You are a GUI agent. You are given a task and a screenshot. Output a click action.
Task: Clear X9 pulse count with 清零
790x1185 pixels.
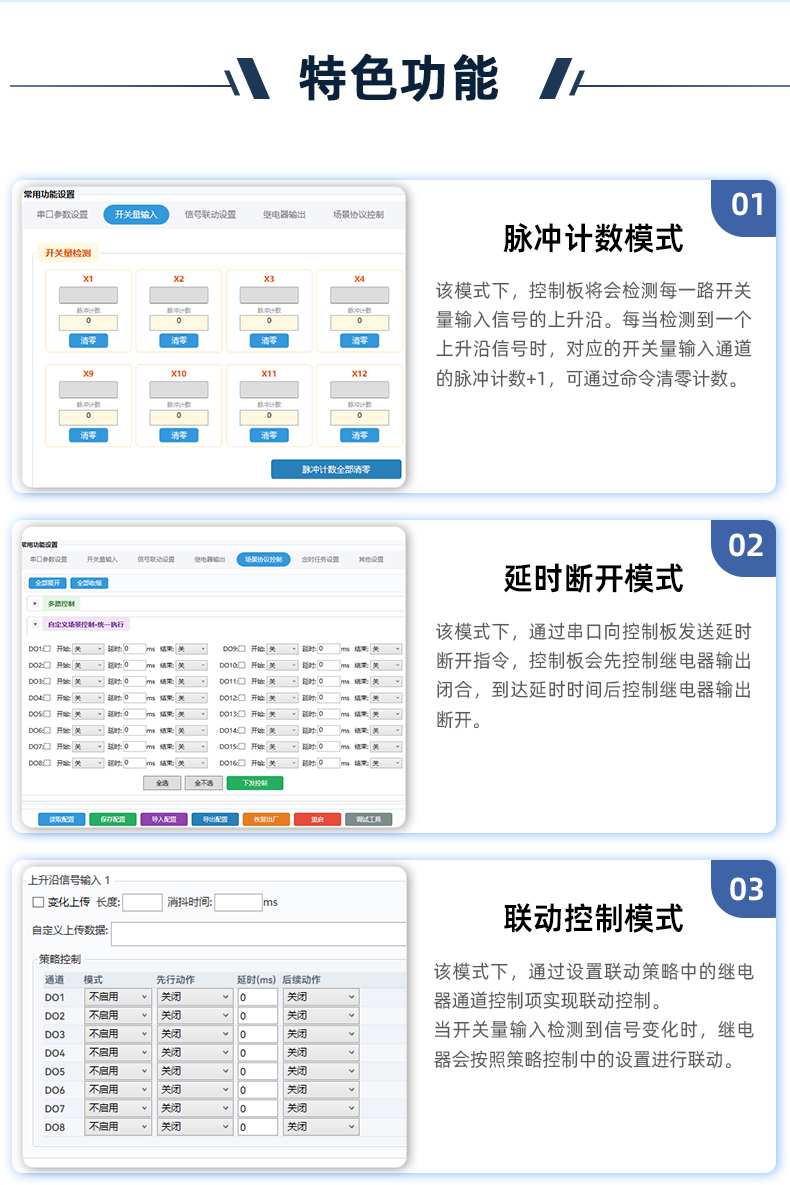[88, 435]
